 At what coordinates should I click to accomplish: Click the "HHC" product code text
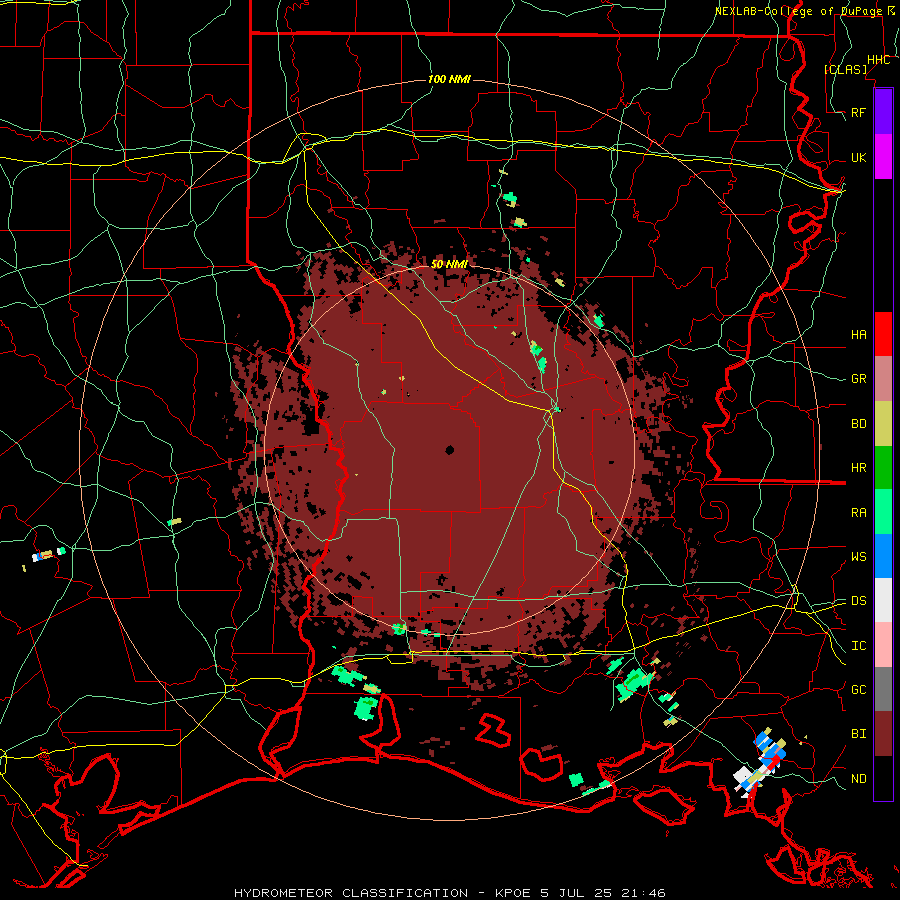pyautogui.click(x=878, y=60)
